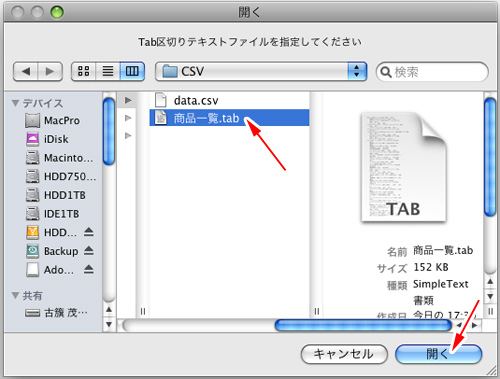Eject the HDD... orange drive
This screenshot has width=500, height=379.
point(89,232)
